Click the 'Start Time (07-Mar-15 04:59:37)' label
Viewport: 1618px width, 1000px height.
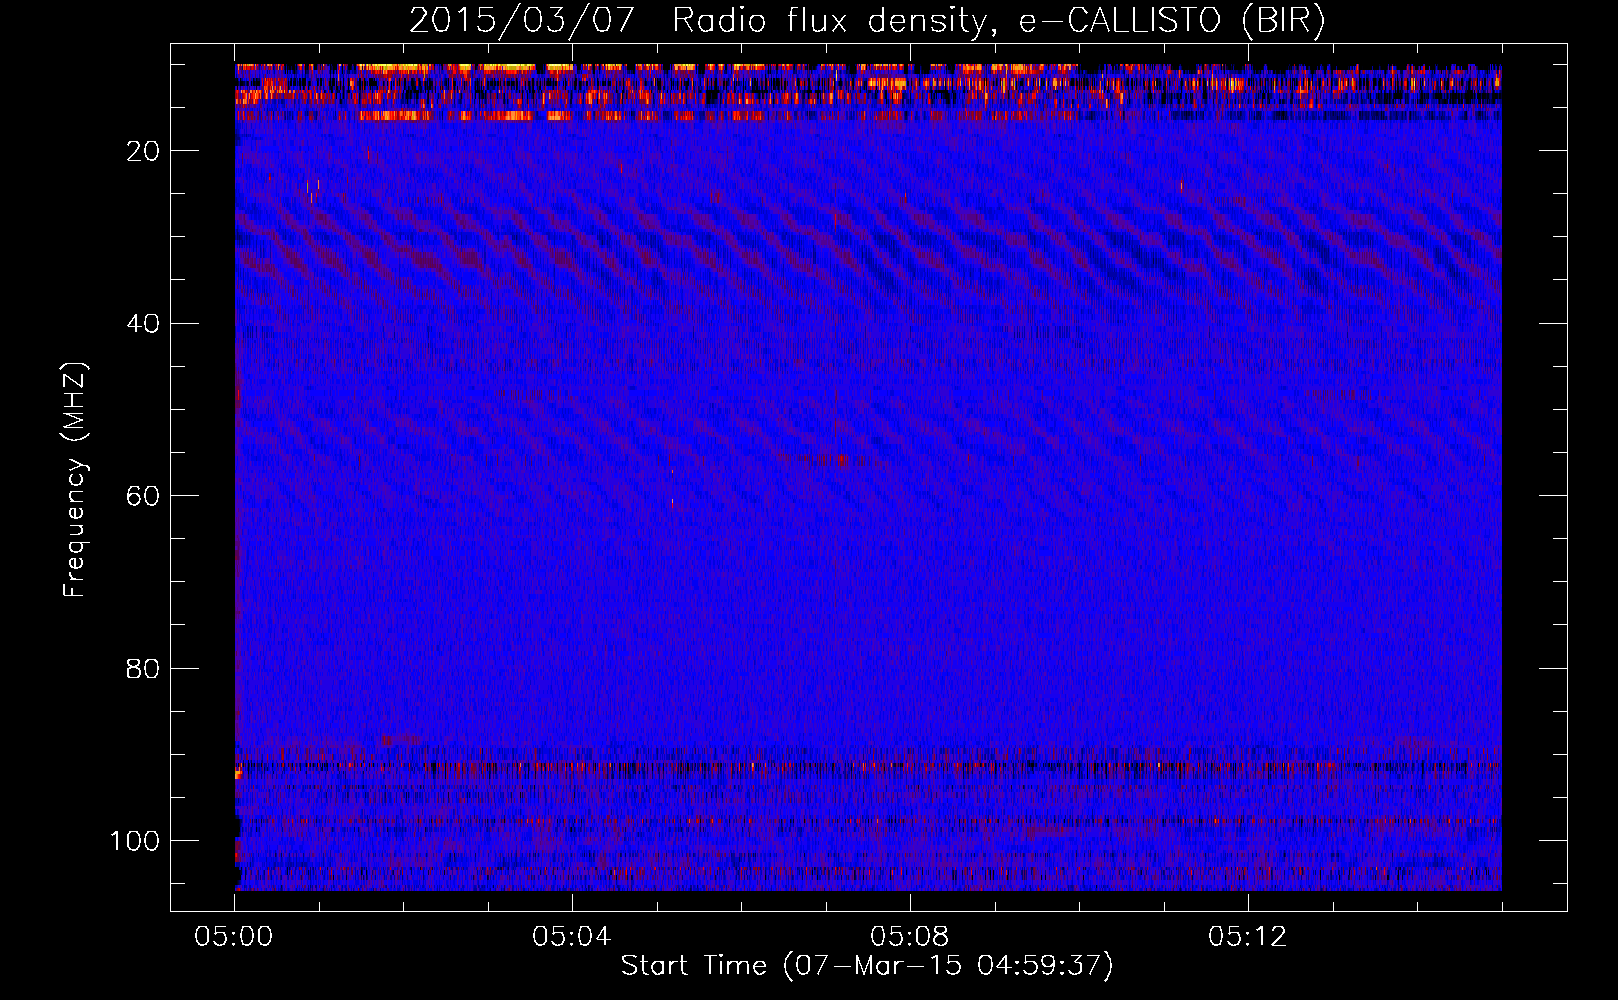[867, 966]
